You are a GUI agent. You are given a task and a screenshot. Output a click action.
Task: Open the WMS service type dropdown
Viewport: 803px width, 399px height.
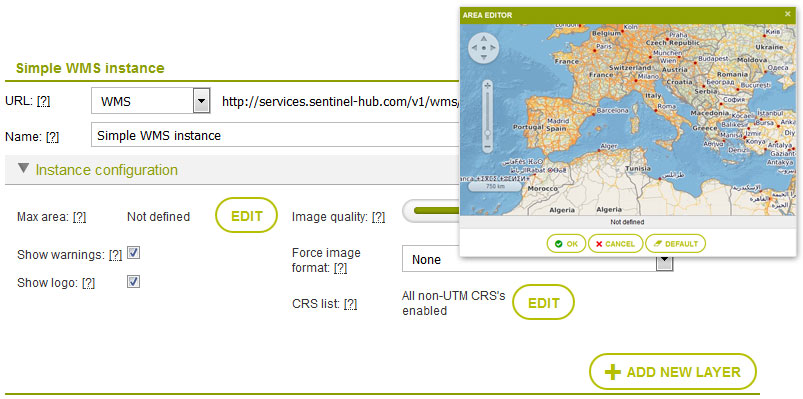201,101
